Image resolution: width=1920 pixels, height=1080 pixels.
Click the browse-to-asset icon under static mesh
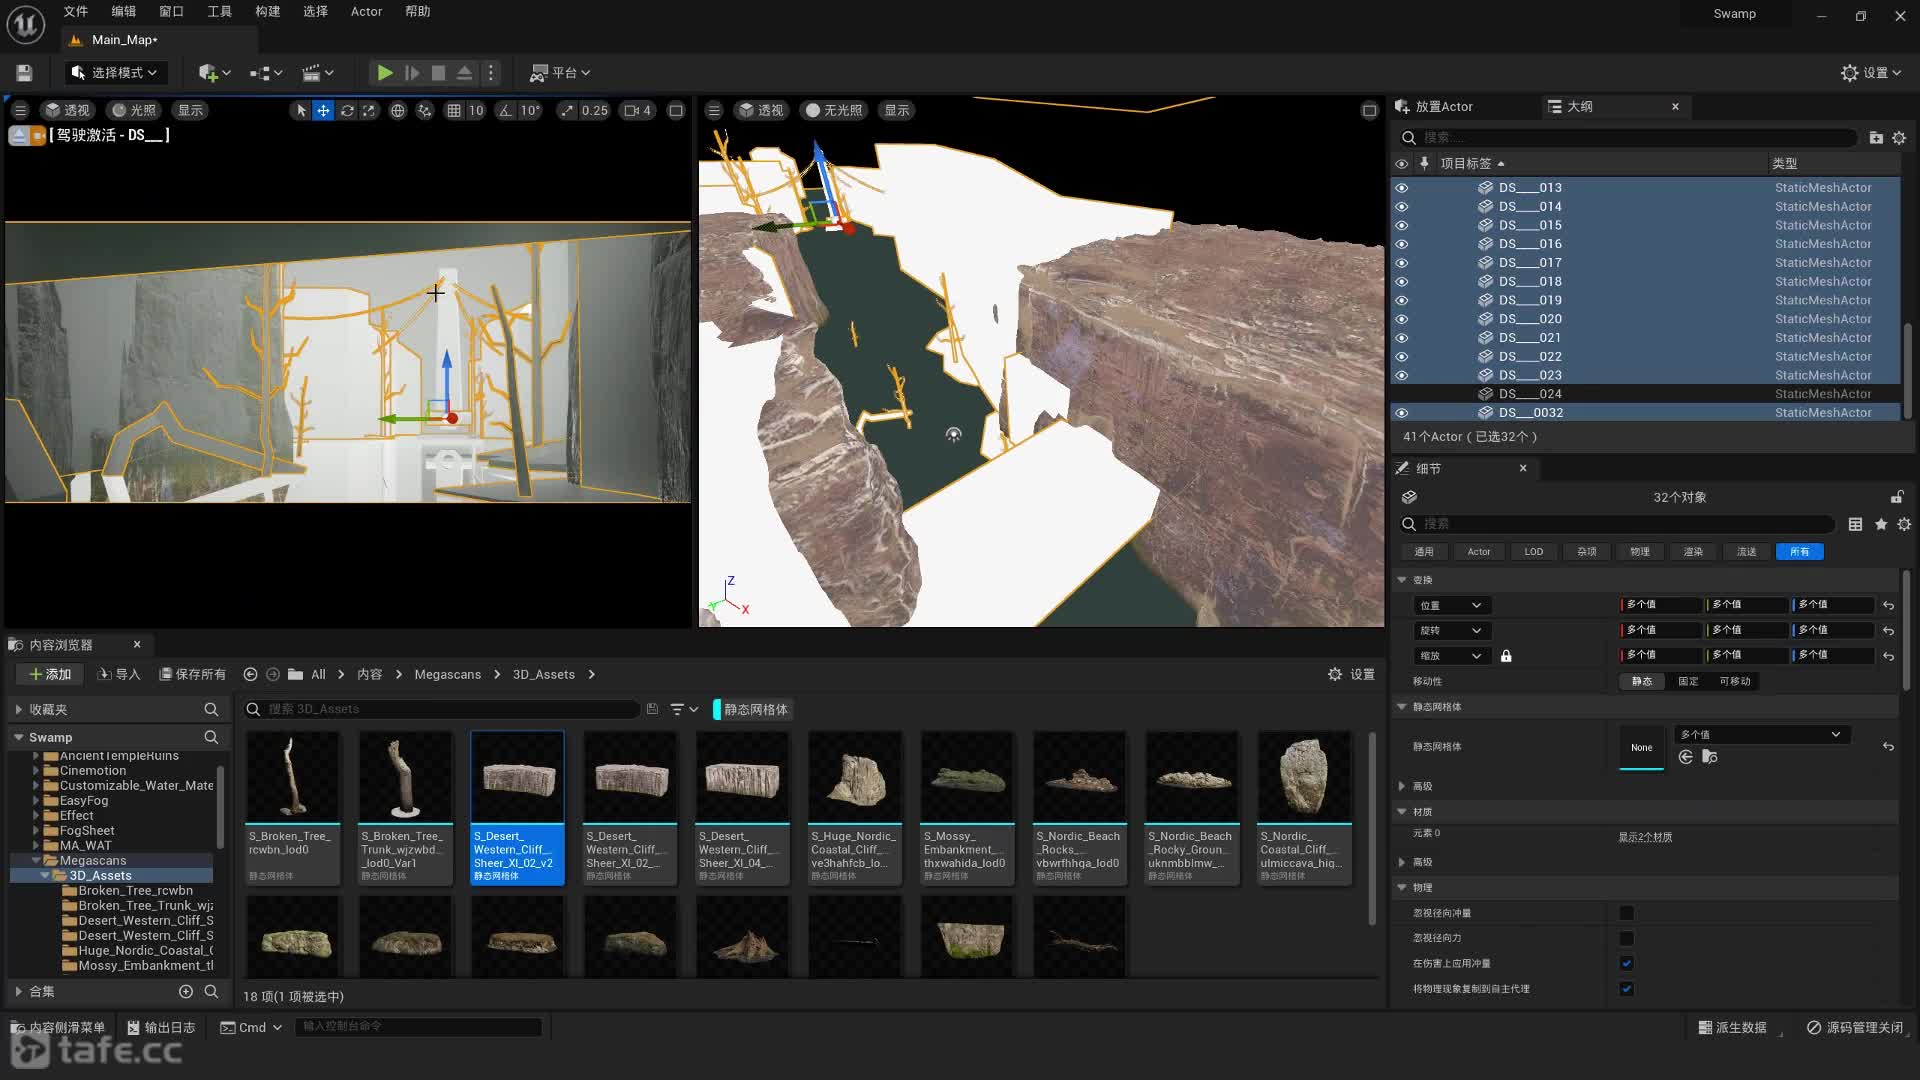tap(1709, 757)
